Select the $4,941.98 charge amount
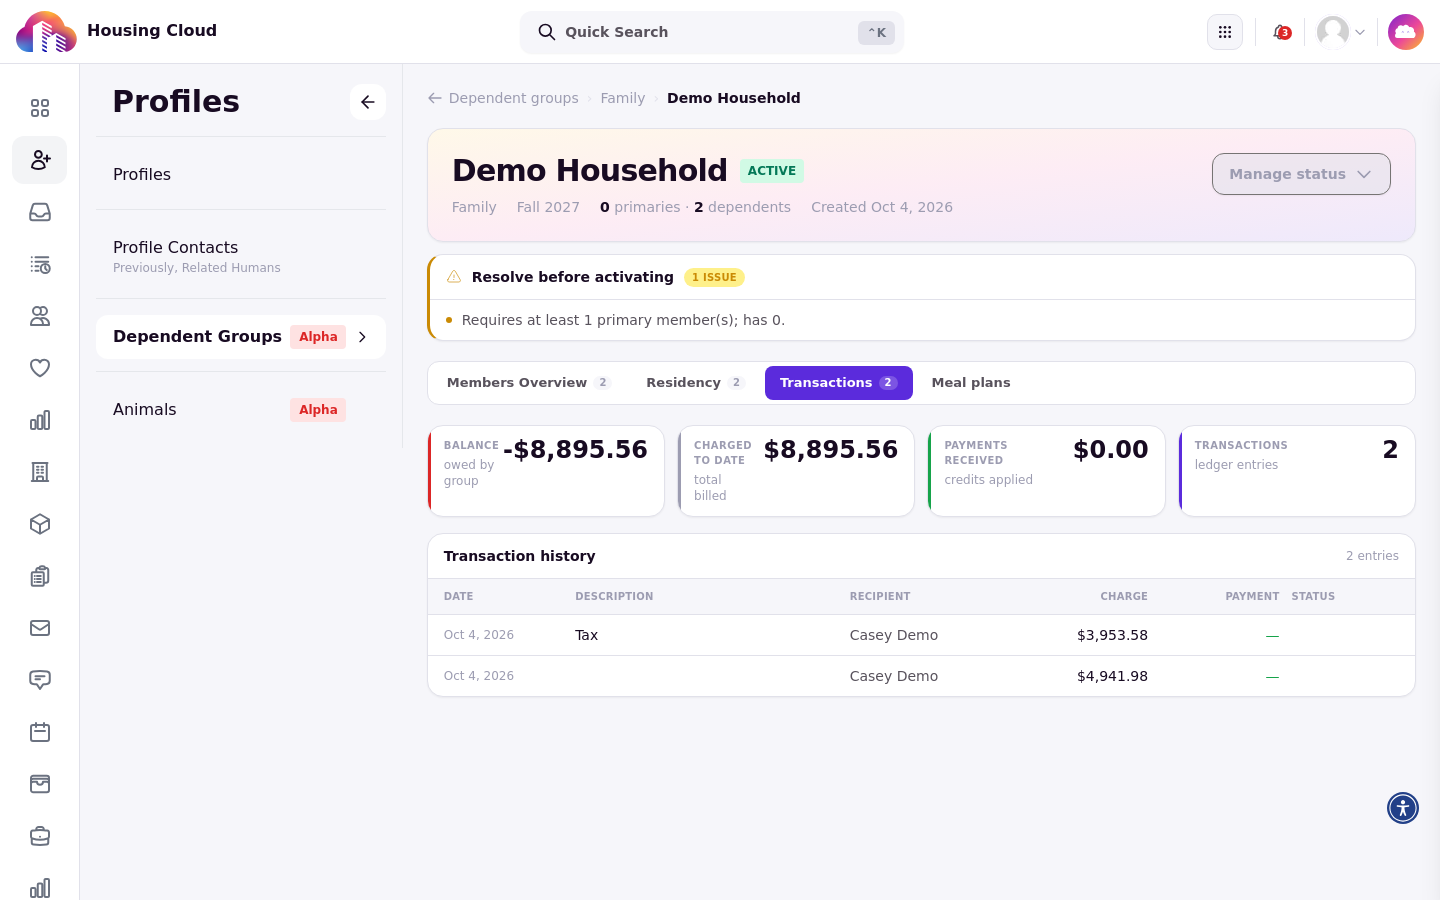 1112,676
